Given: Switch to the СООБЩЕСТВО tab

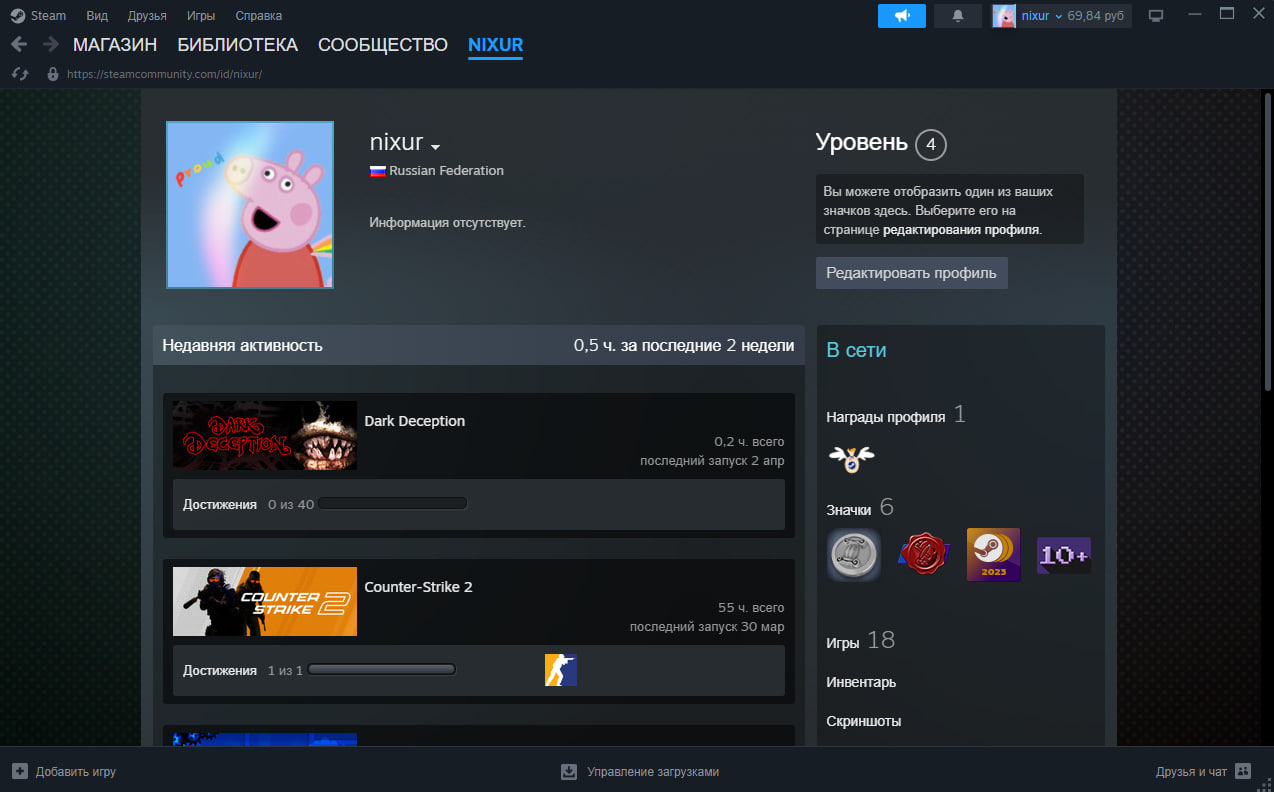Looking at the screenshot, I should [x=383, y=45].
